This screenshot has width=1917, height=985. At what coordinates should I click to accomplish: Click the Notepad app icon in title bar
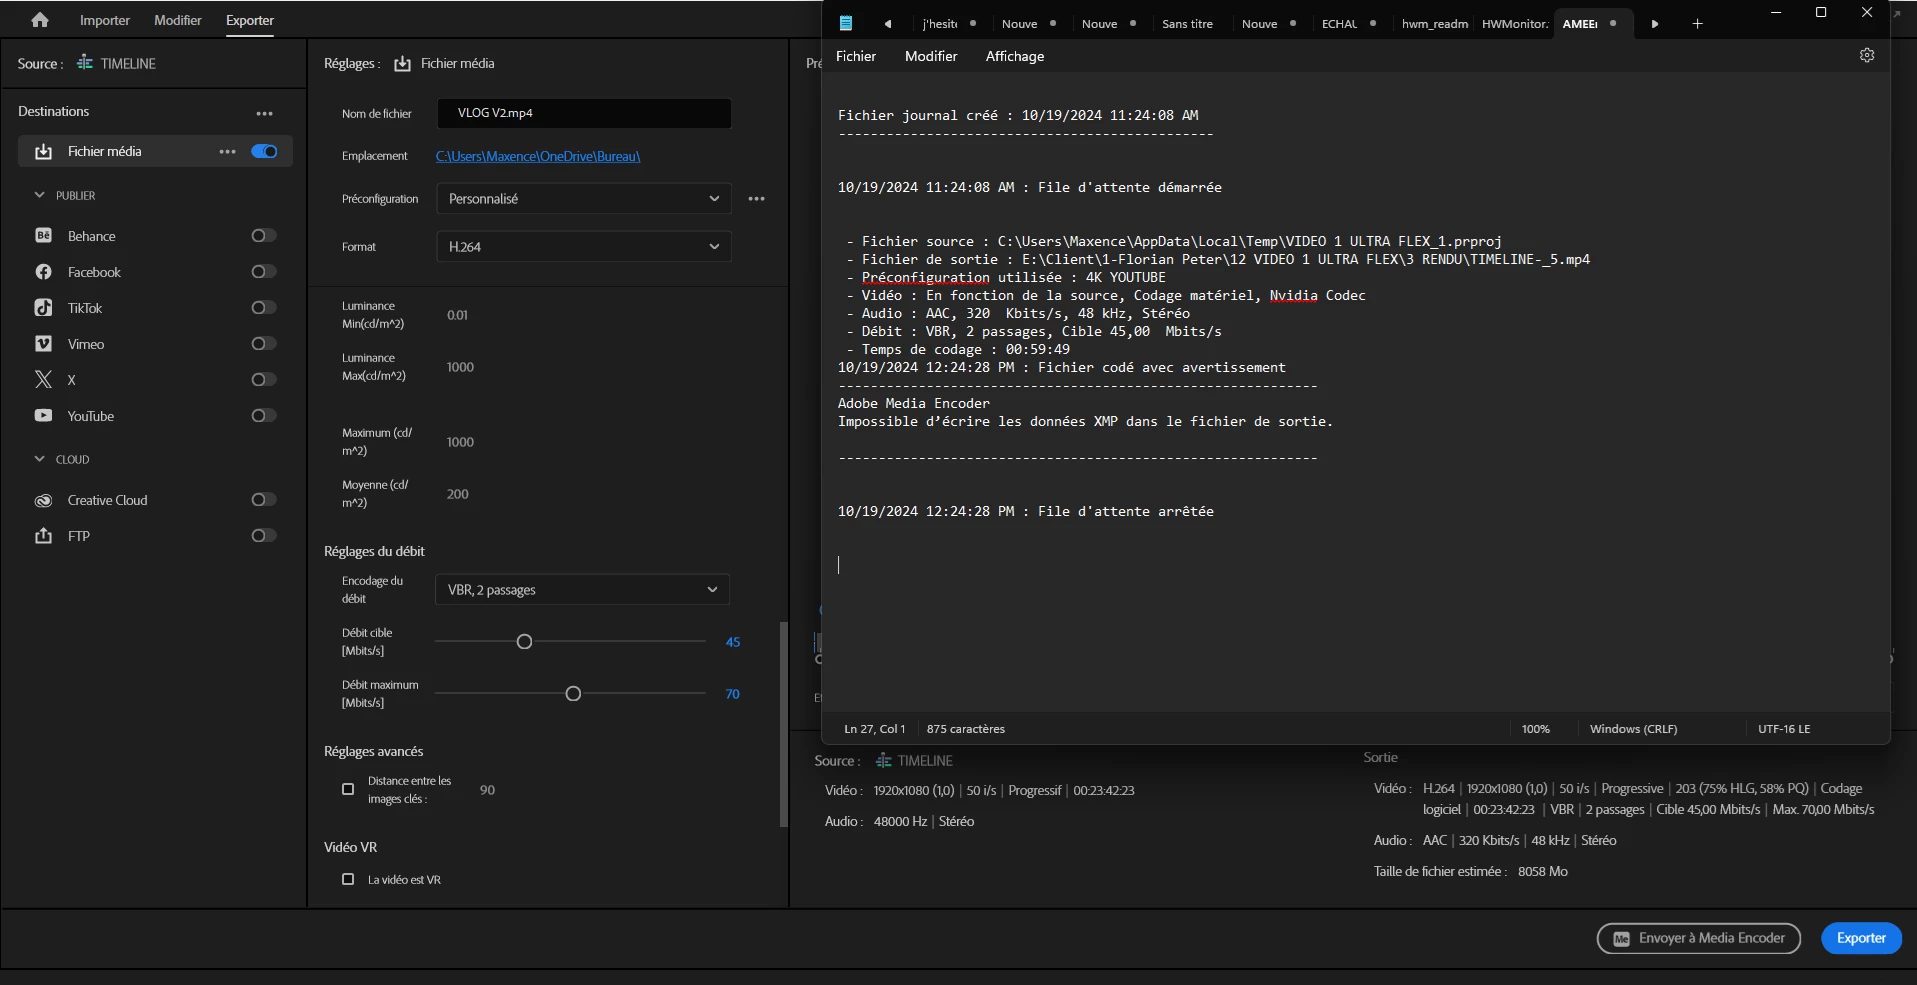[x=846, y=23]
